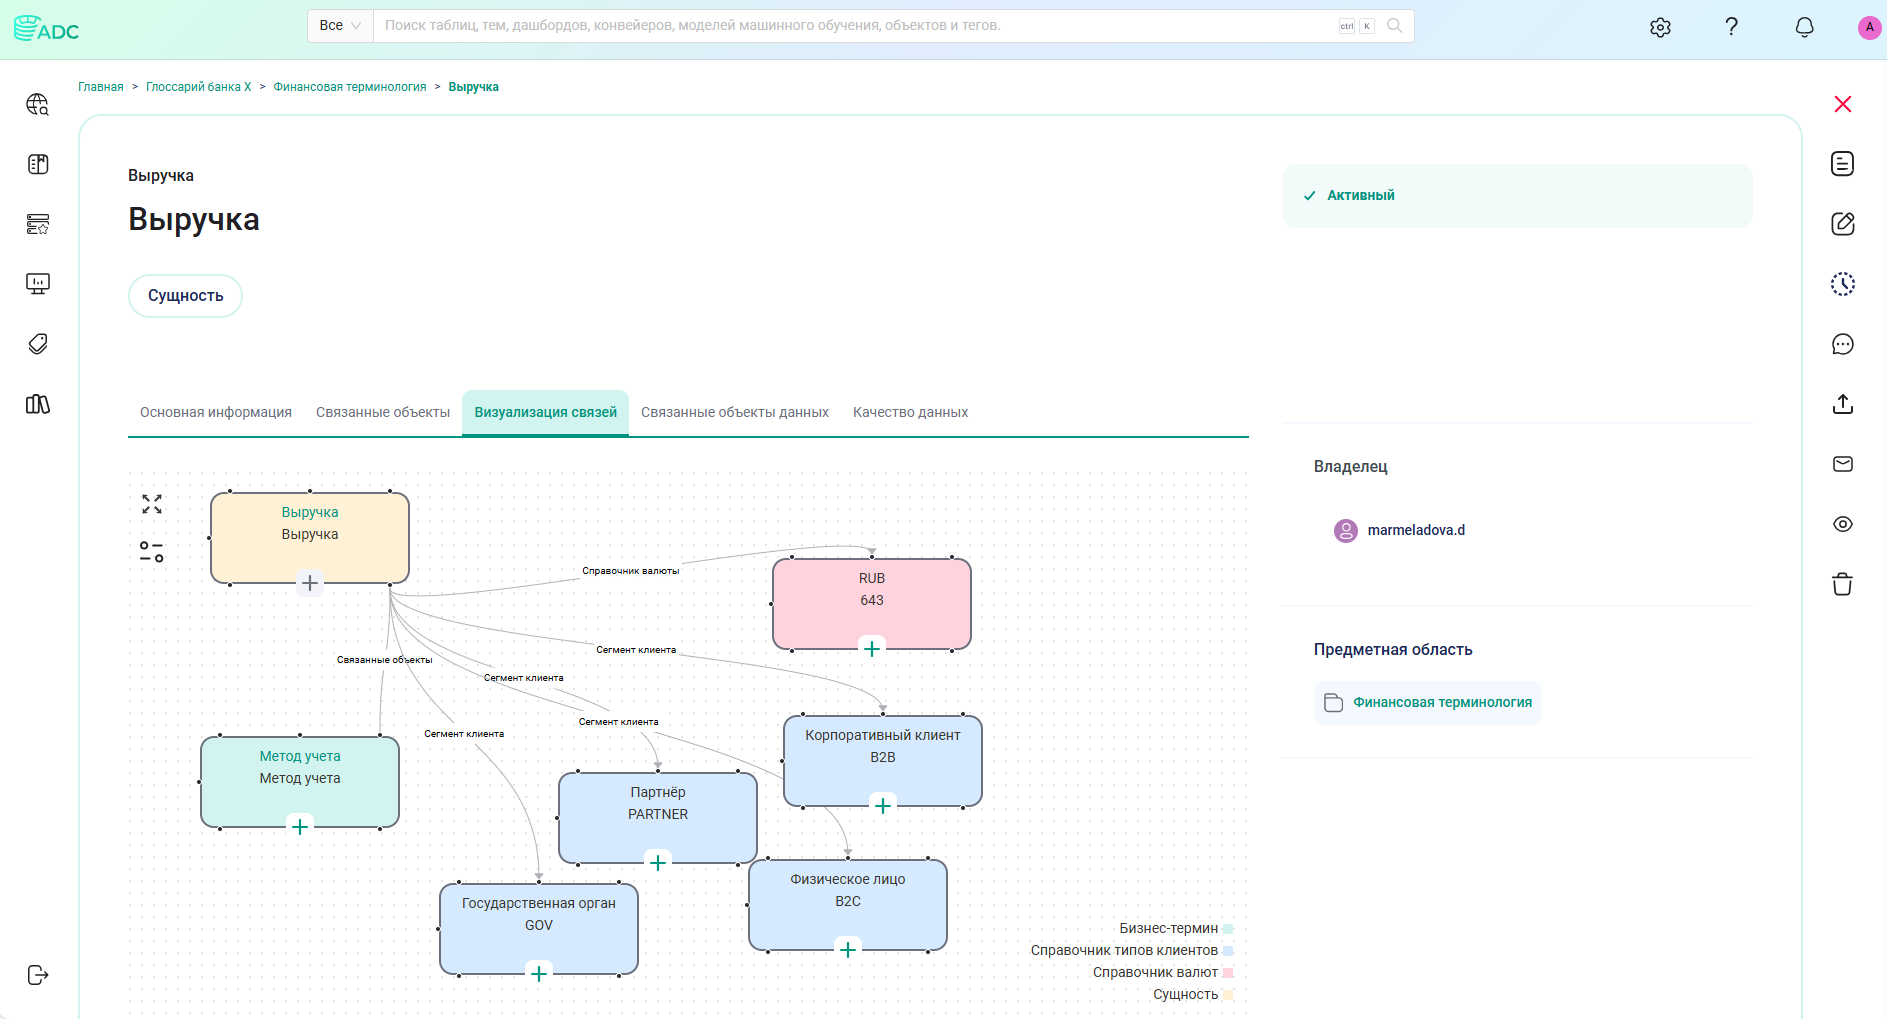Image resolution: width=1887 pixels, height=1019 pixels.
Task: Open the globe search icon in left sidebar
Action: coord(38,104)
